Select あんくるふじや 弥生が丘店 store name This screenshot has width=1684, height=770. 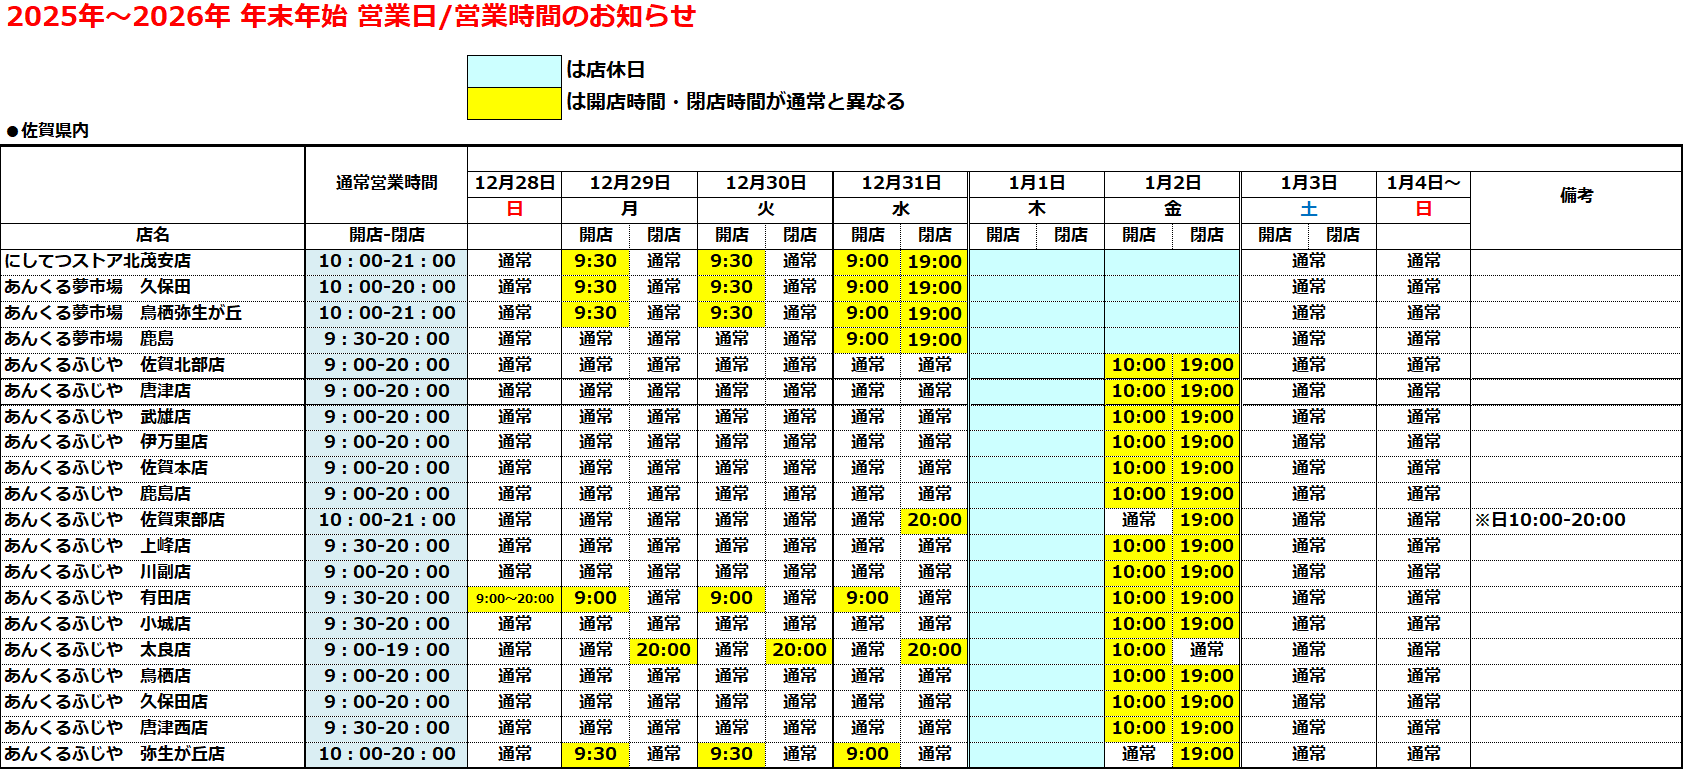tap(114, 754)
